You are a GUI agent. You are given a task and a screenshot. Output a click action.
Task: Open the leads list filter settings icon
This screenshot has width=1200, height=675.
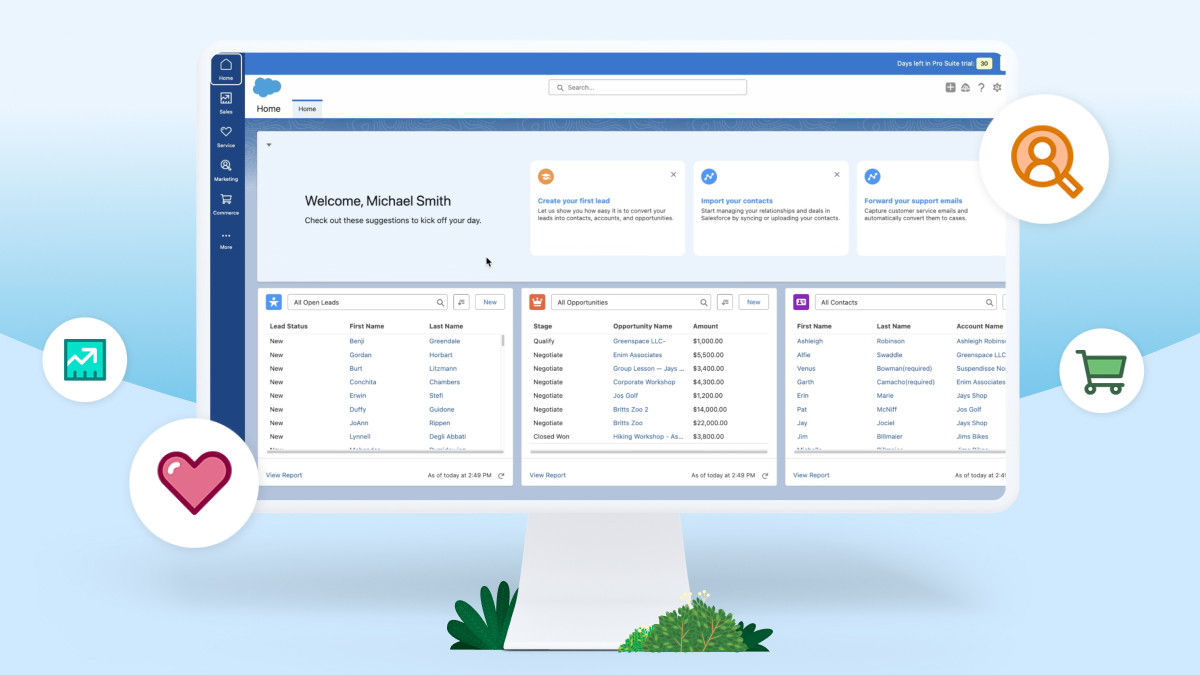pyautogui.click(x=462, y=301)
